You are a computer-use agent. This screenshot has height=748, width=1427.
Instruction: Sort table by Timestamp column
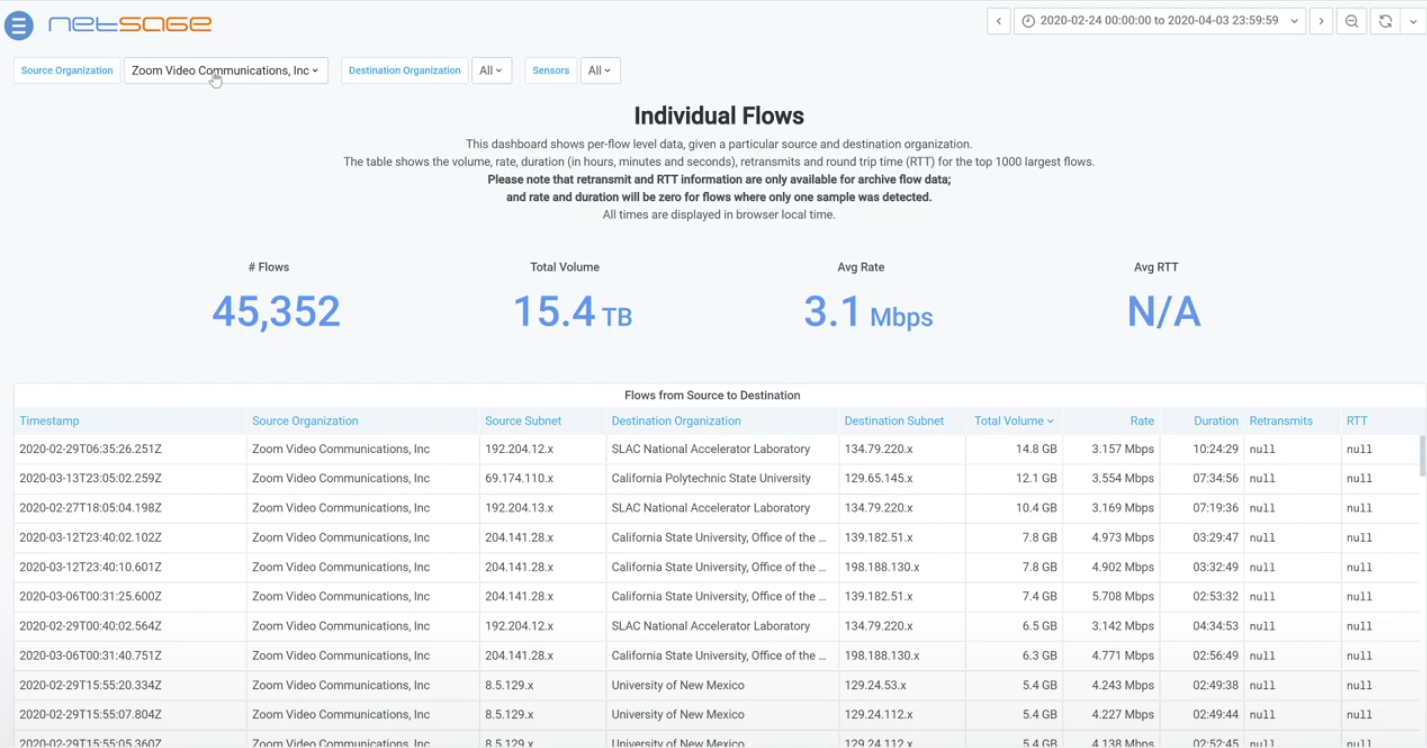tap(49, 421)
